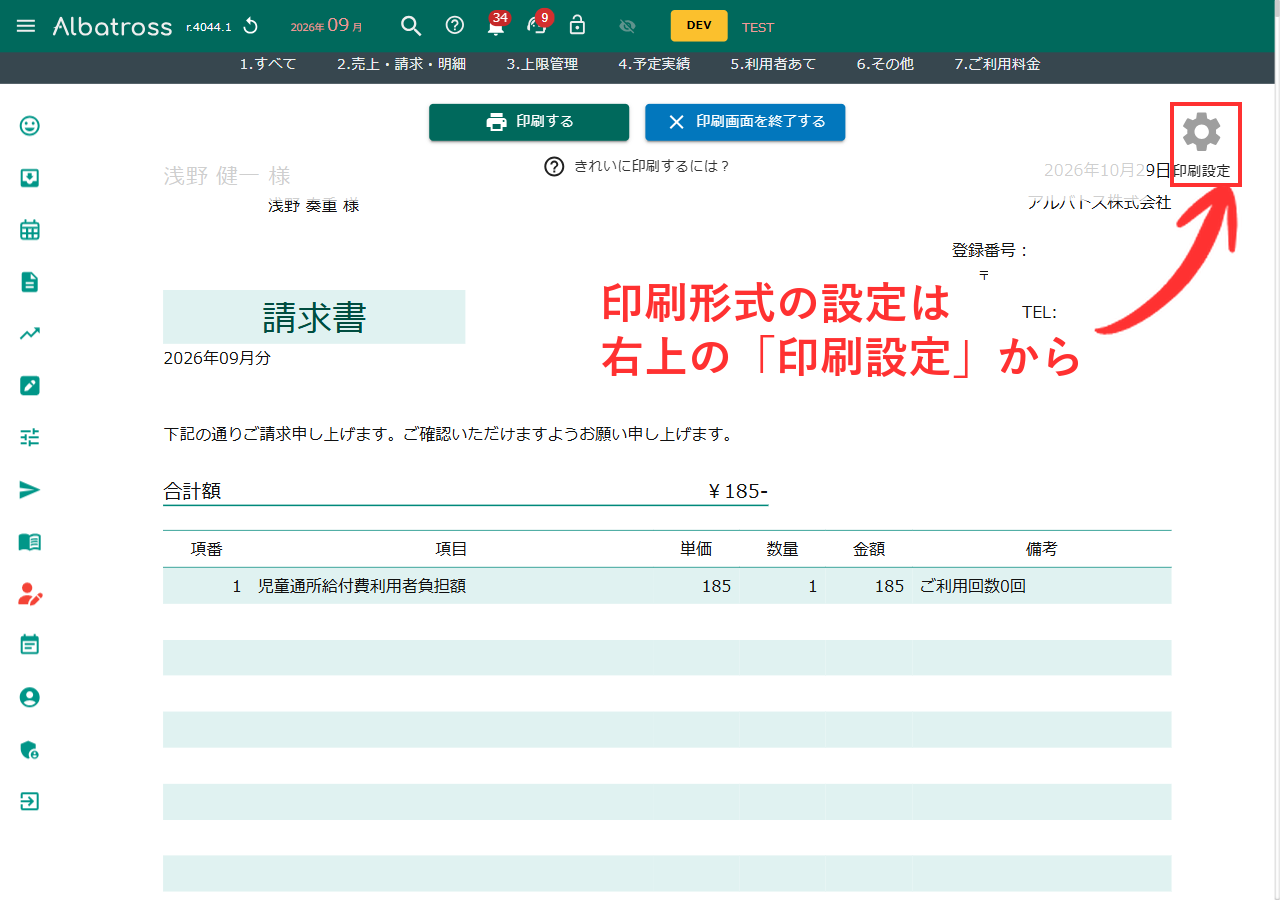This screenshot has width=1280, height=900.
Task: Switch to the 2.売上・請求・明細 tab
Action: pyautogui.click(x=401, y=64)
